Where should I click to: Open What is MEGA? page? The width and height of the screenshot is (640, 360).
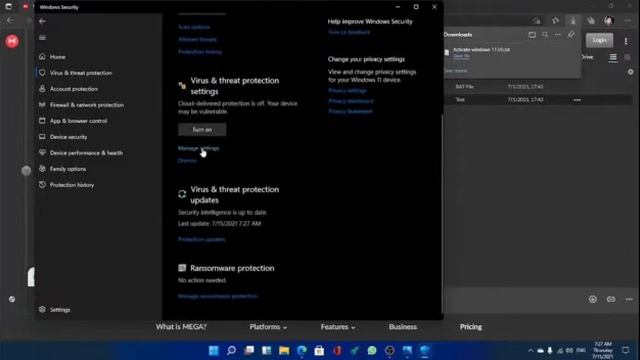coord(181,327)
